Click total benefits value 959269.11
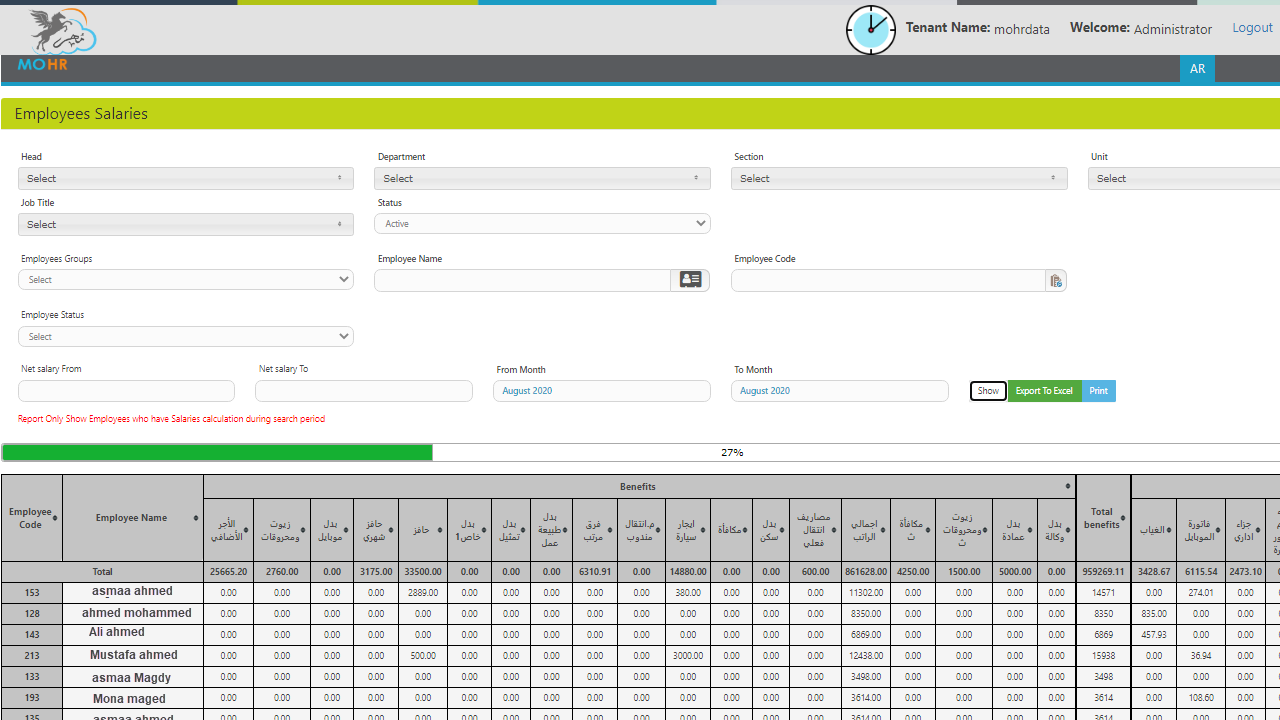This screenshot has width=1280, height=720. click(1102, 572)
